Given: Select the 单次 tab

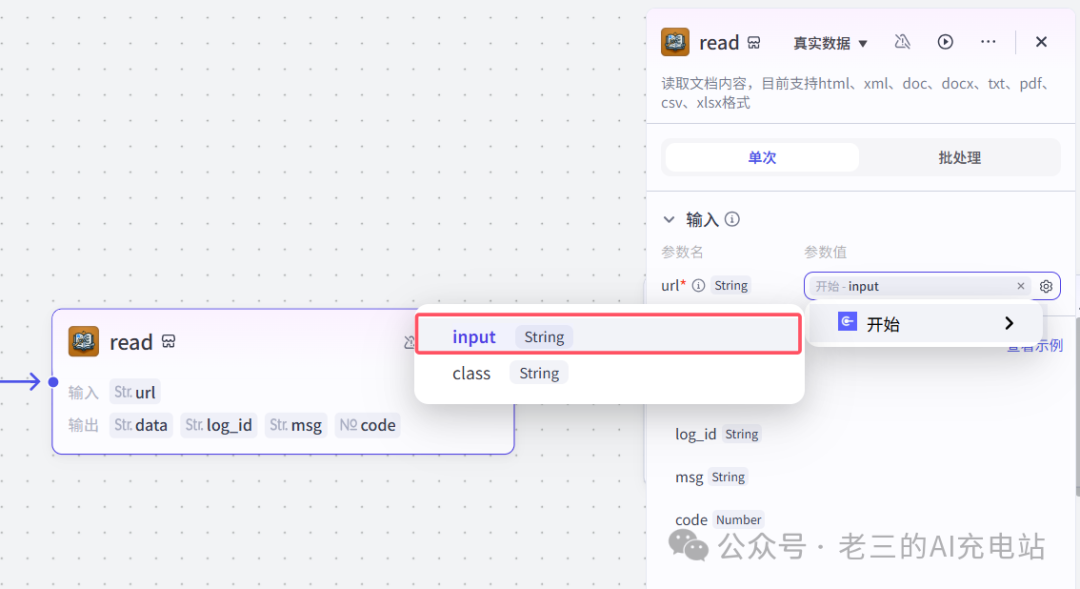Looking at the screenshot, I should [x=762, y=158].
